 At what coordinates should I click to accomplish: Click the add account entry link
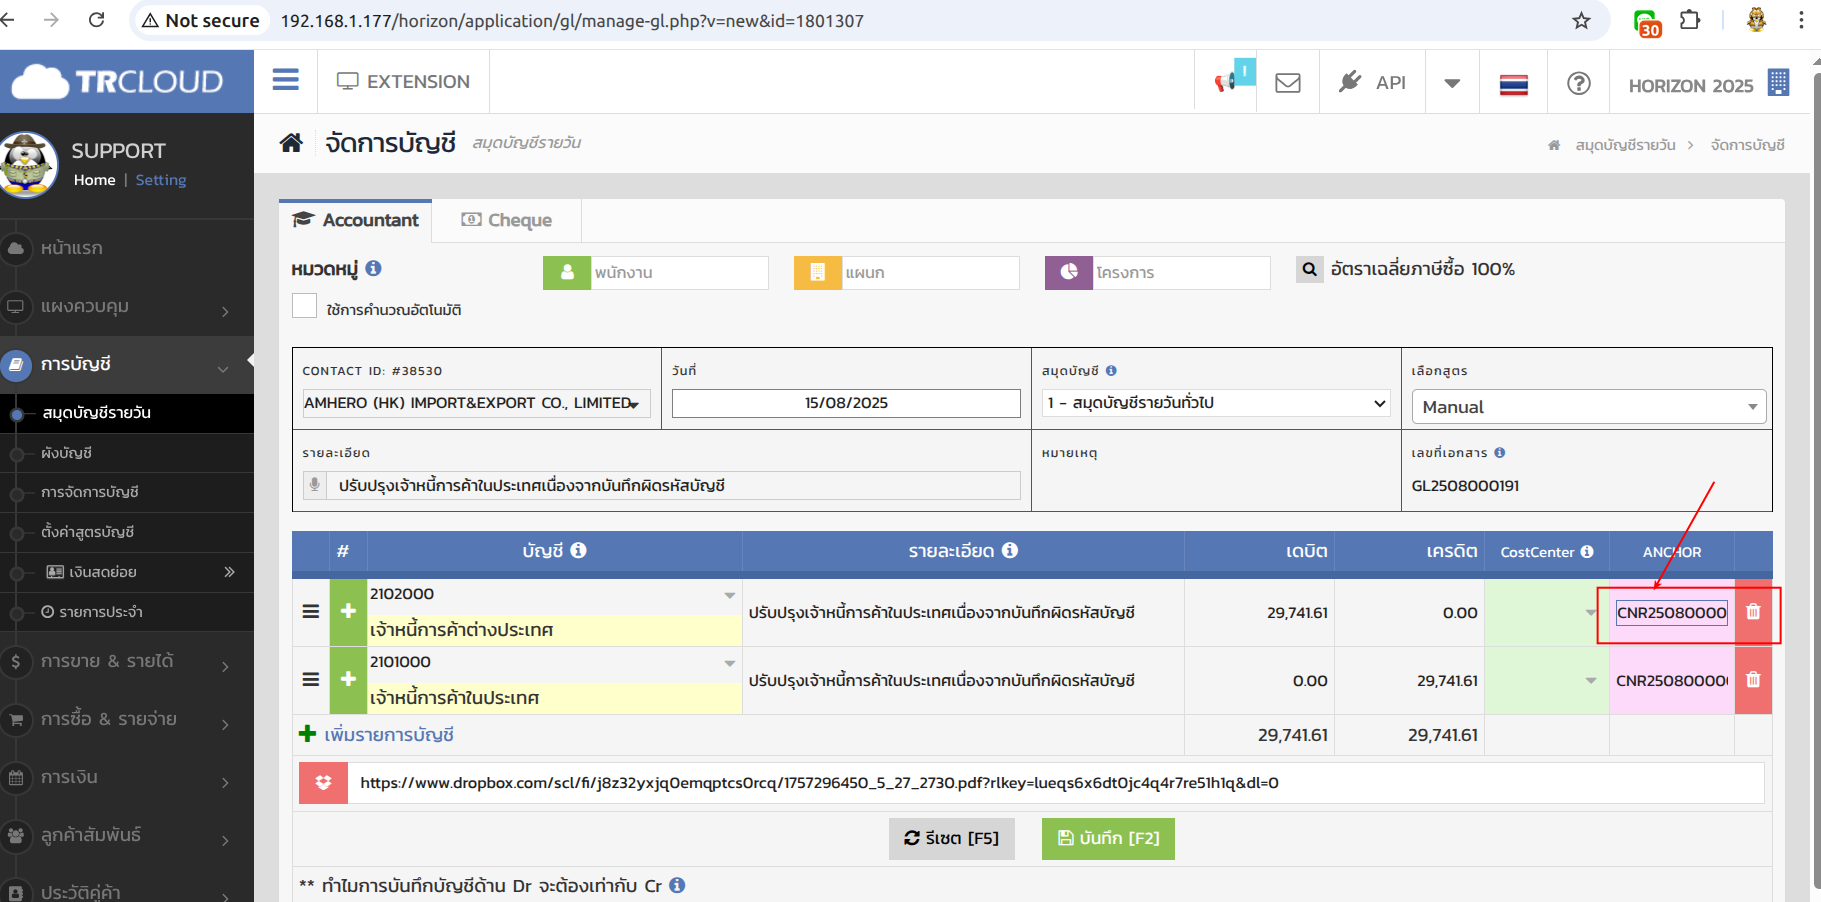[388, 735]
